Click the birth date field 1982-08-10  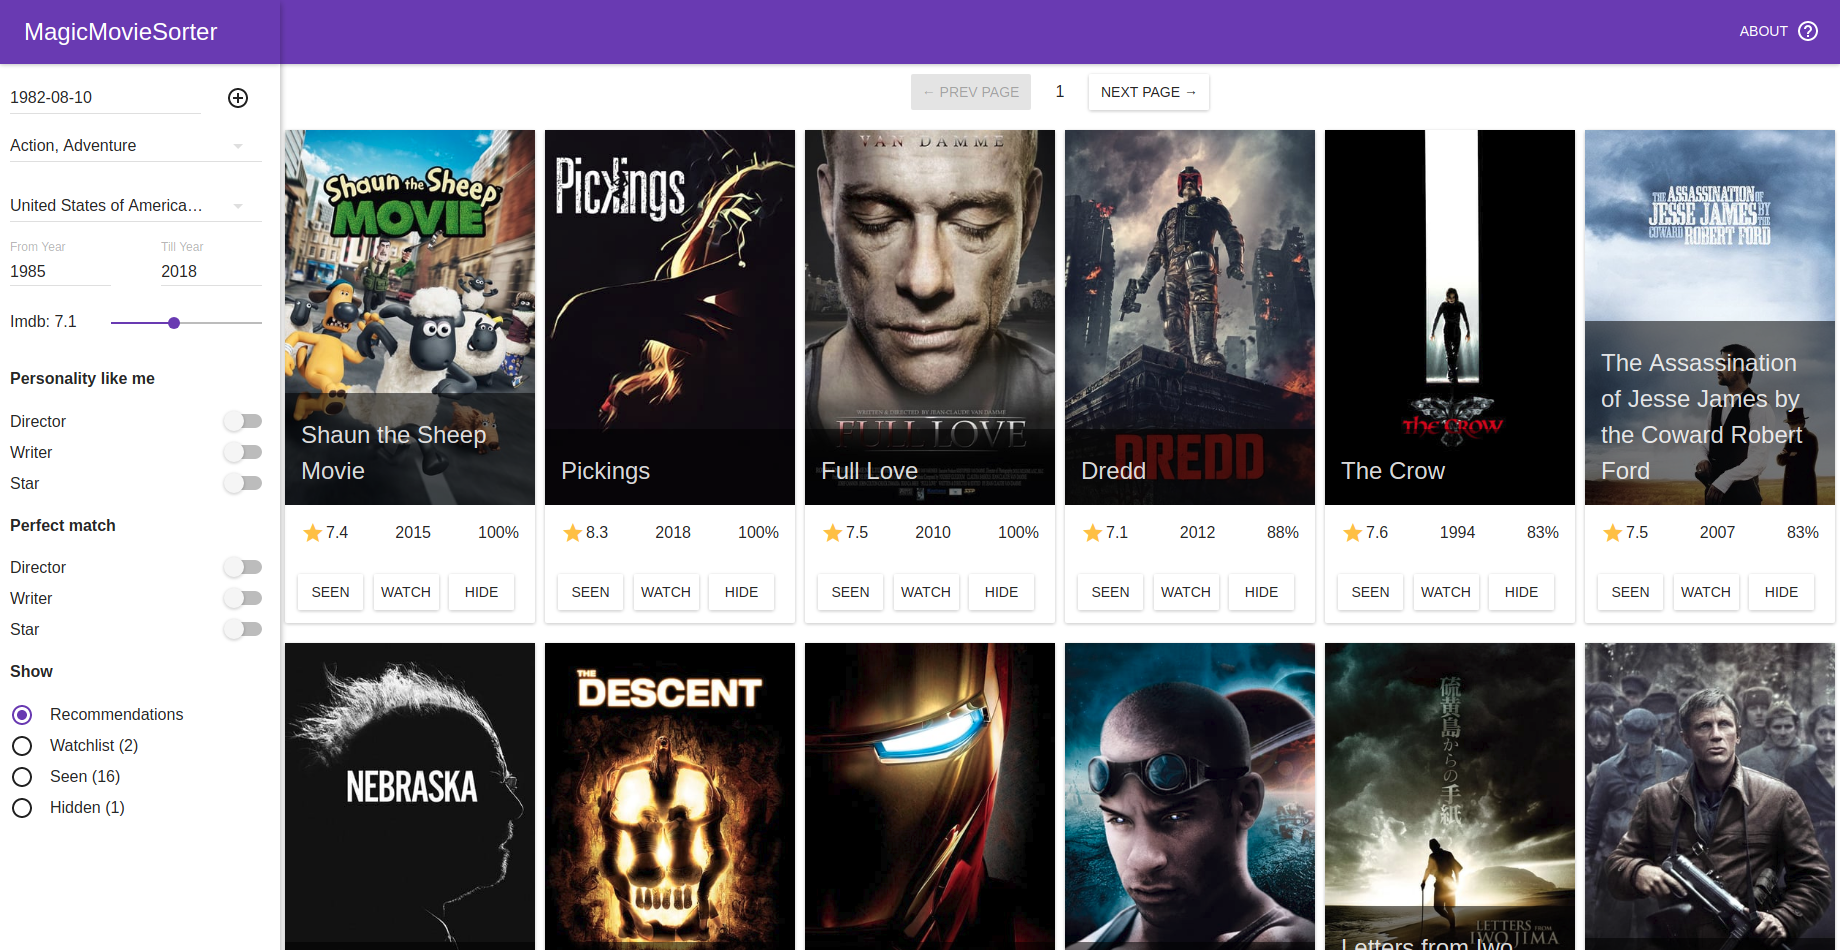105,98
